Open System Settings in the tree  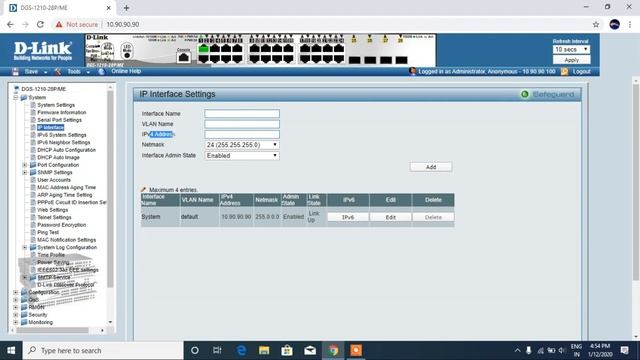[56, 105]
